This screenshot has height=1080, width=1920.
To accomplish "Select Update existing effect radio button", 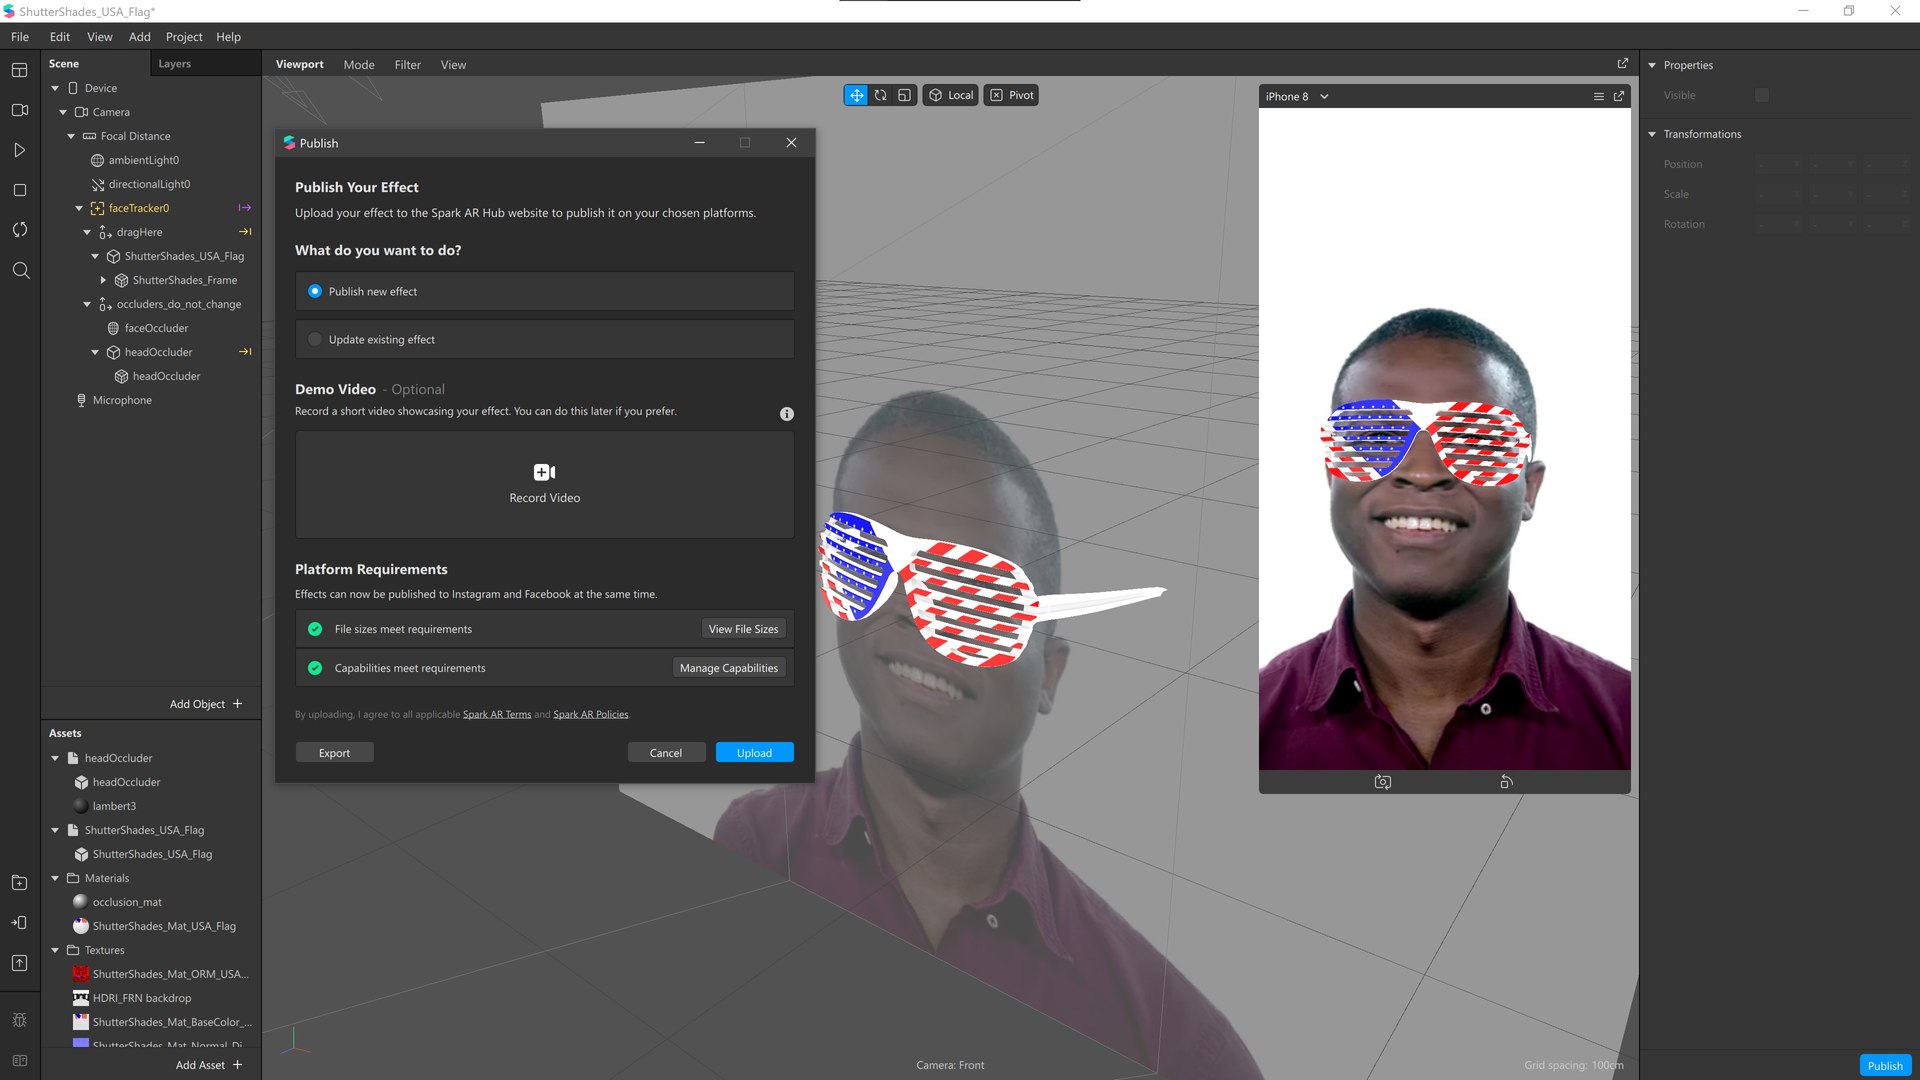I will [315, 339].
